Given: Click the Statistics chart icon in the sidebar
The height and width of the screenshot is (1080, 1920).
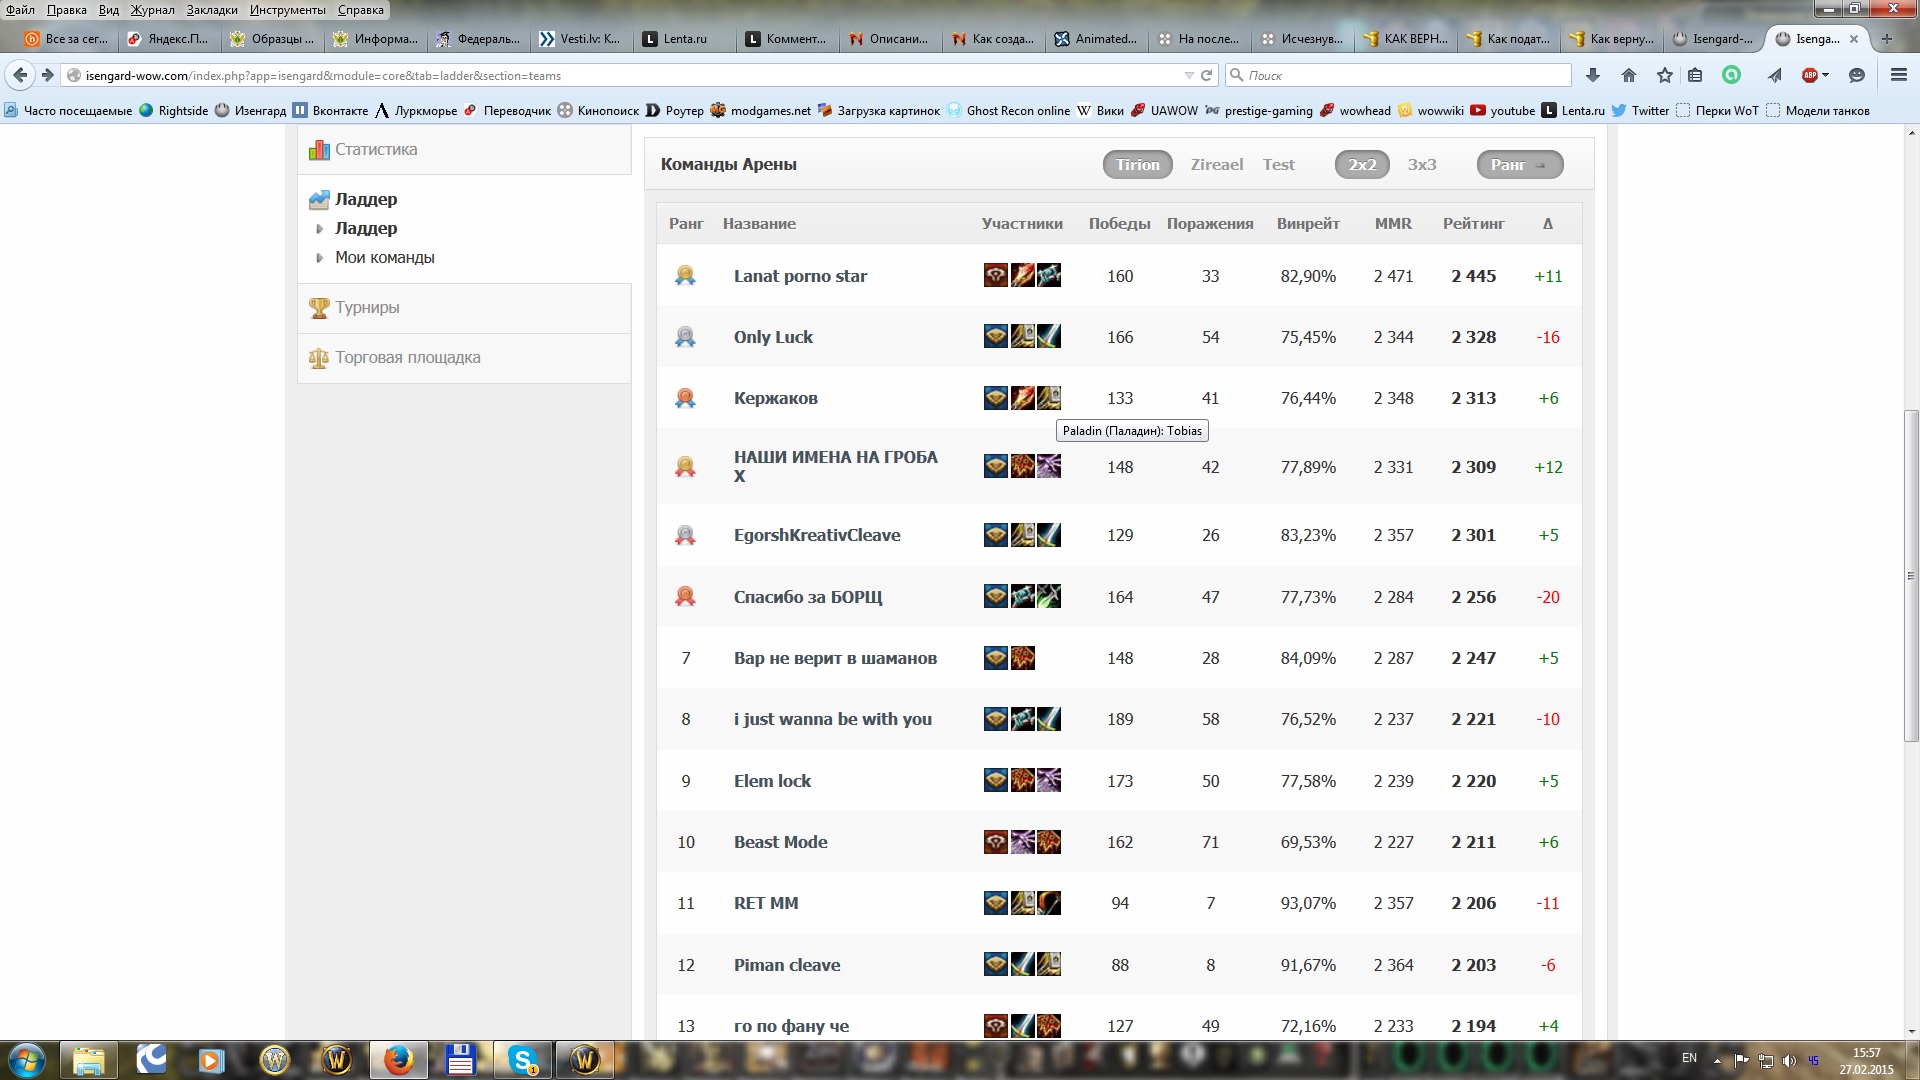Looking at the screenshot, I should tap(319, 150).
